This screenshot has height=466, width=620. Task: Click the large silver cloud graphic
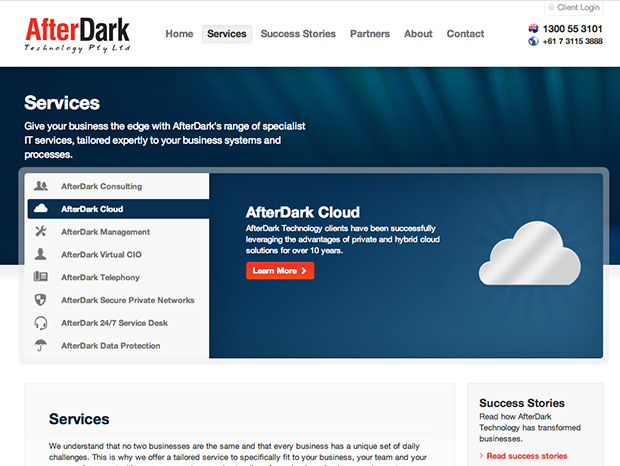point(529,254)
